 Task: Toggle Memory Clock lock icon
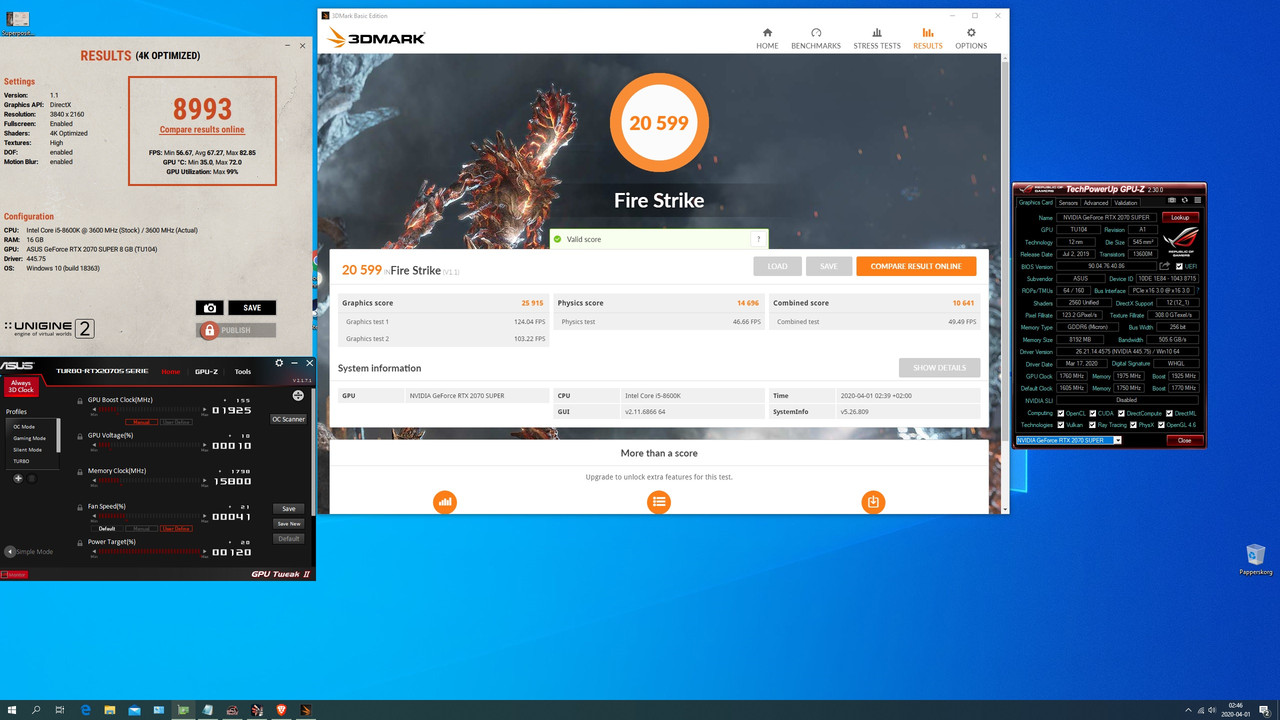point(80,472)
